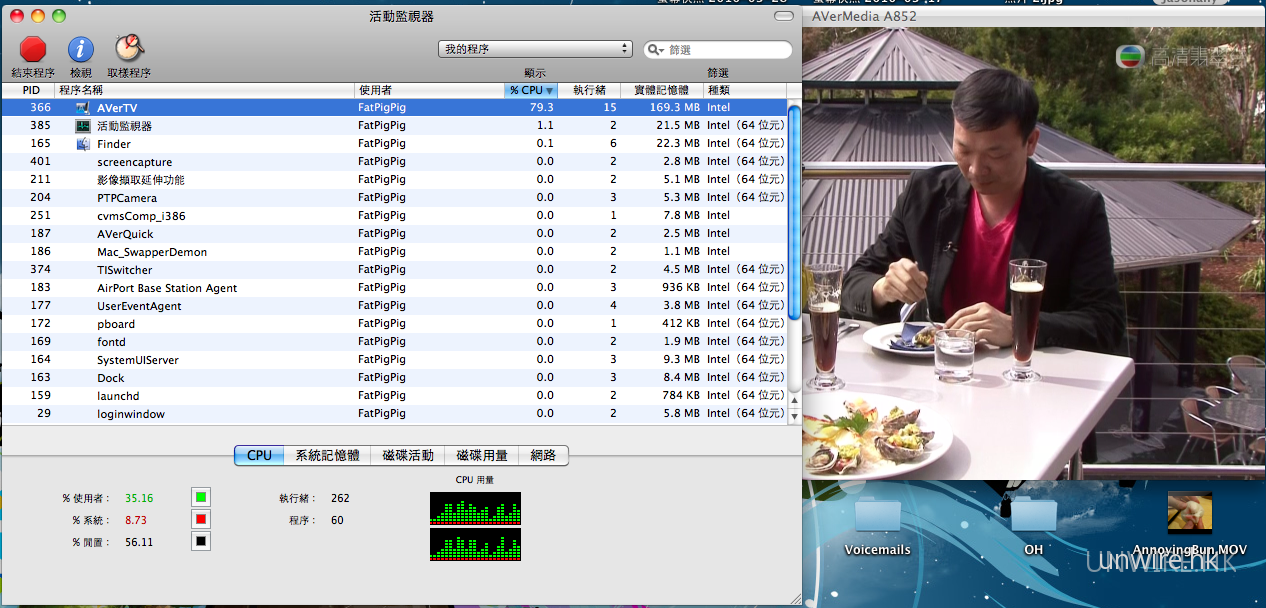Click the red 結束程序 stop-sign icon
Image resolution: width=1266 pixels, height=608 pixels.
pos(33,49)
